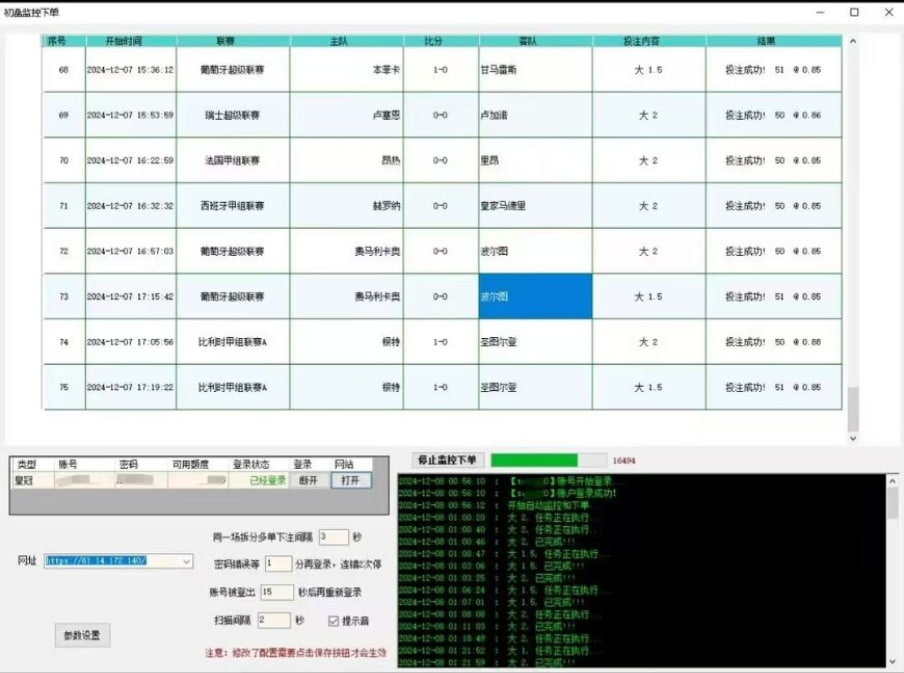Click the 断开 button for the account
The width and height of the screenshot is (904, 673).
[x=307, y=480]
